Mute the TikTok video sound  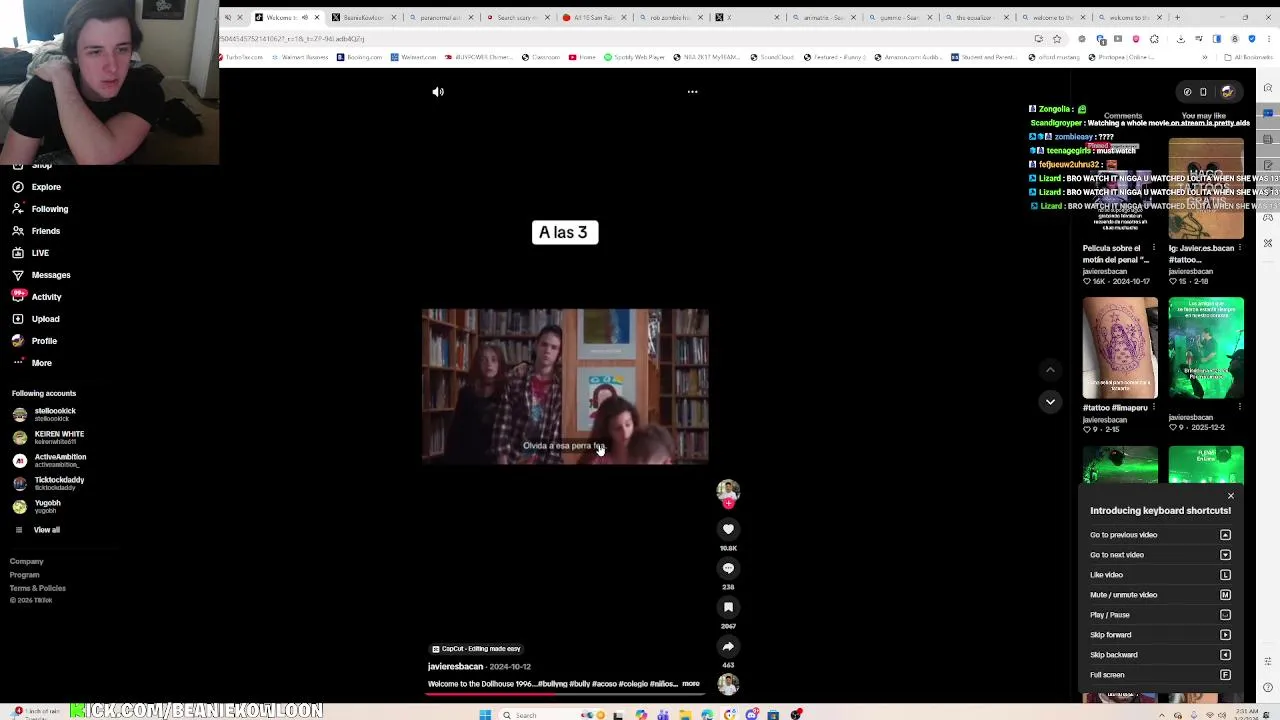(438, 92)
